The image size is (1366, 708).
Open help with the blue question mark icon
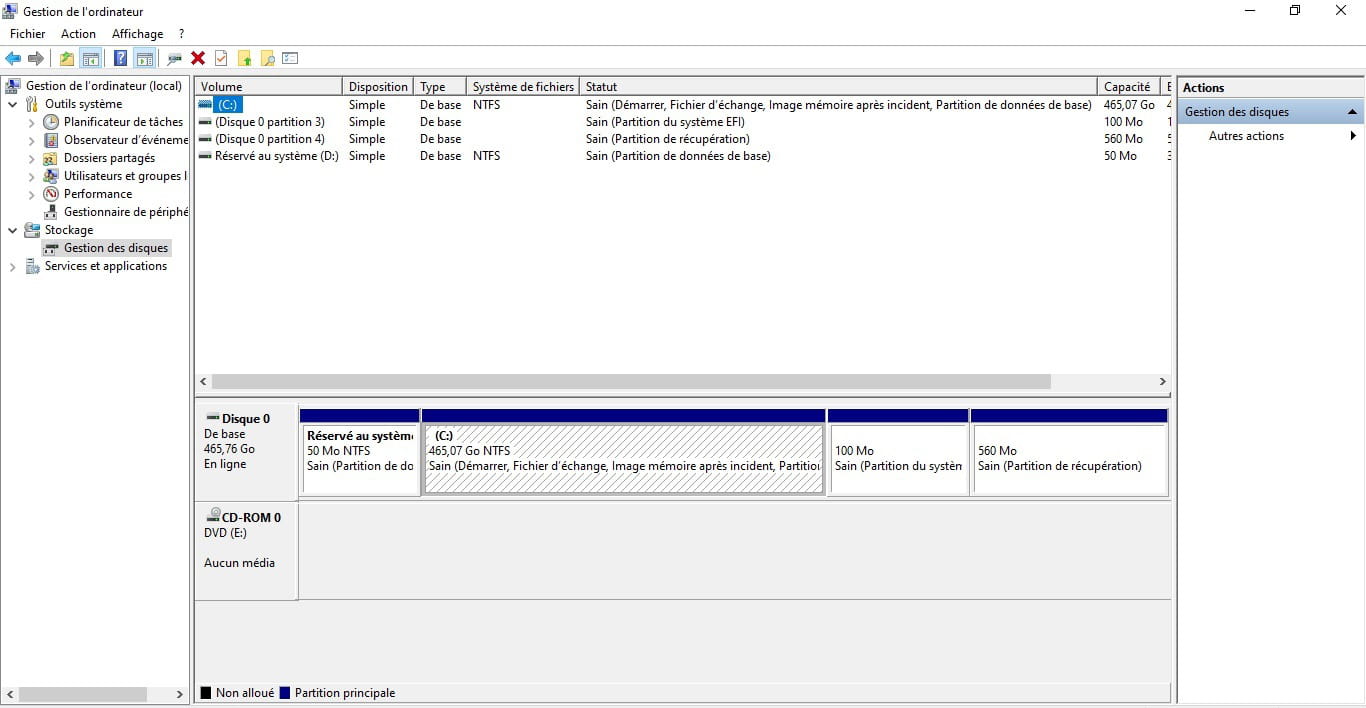(120, 59)
